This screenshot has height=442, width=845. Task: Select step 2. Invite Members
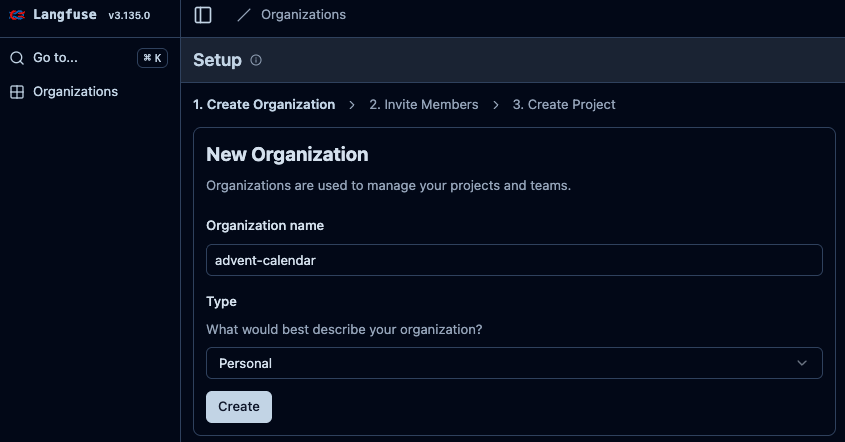click(424, 105)
